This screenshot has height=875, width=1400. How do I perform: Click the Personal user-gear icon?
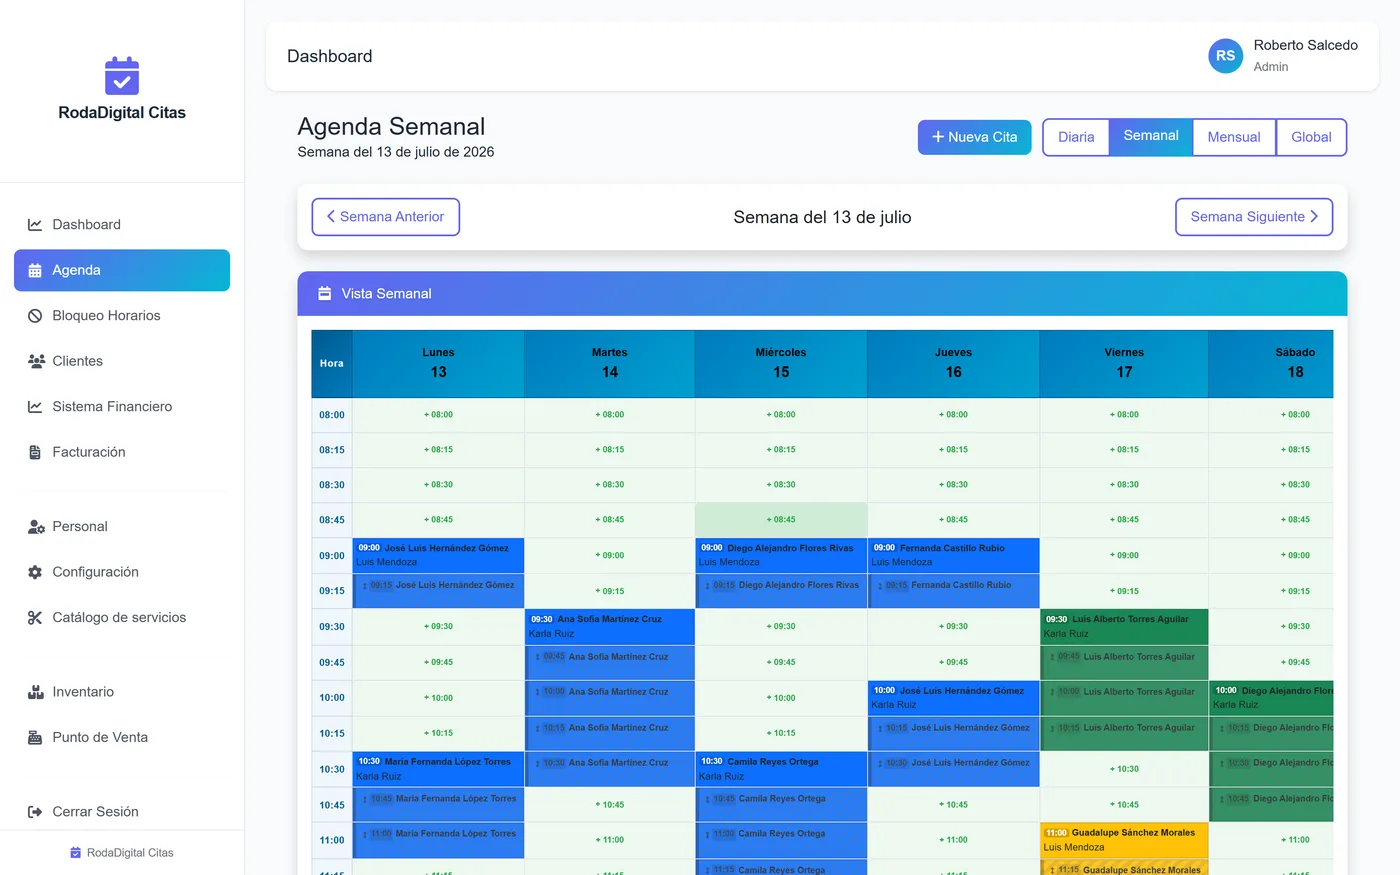(36, 527)
